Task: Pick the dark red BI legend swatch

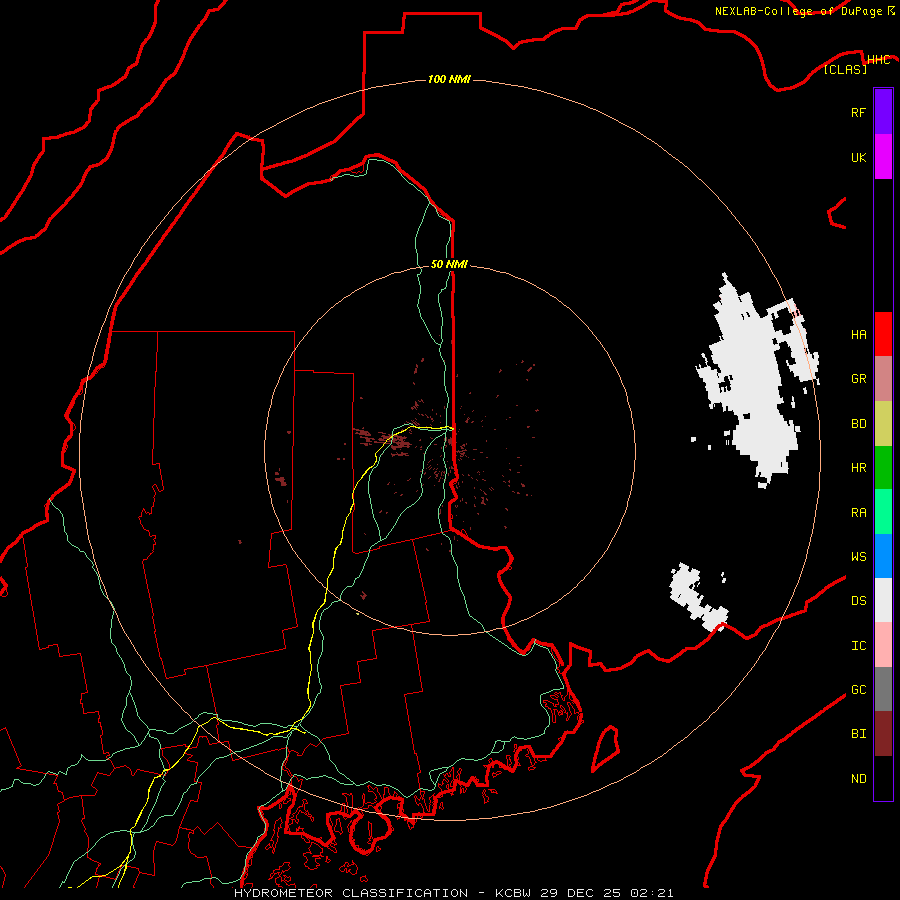Action: (883, 734)
